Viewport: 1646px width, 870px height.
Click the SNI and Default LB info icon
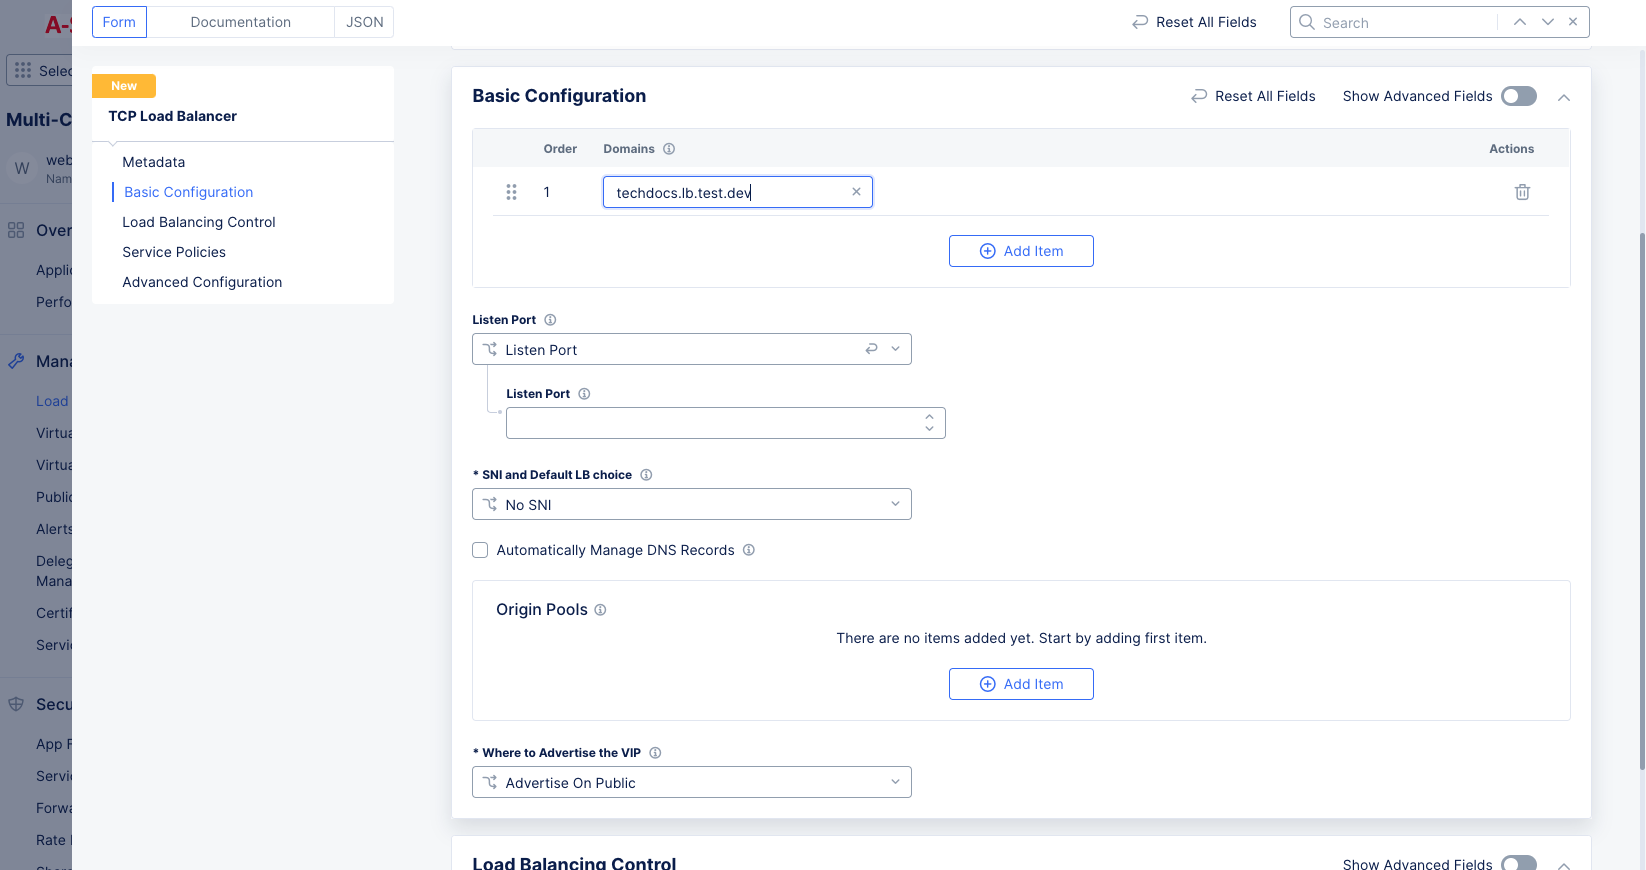tap(646, 475)
